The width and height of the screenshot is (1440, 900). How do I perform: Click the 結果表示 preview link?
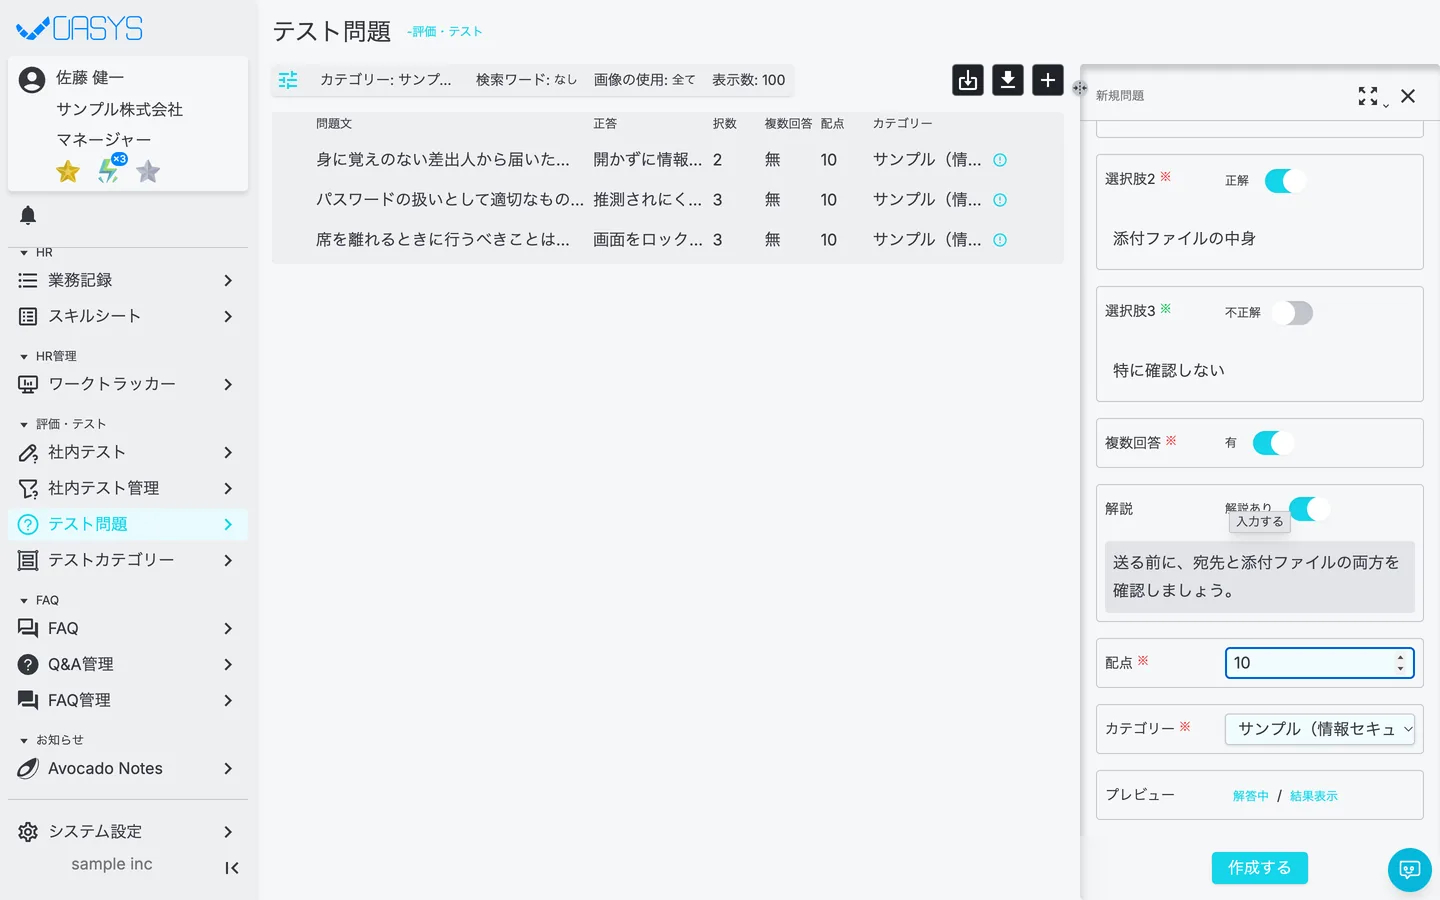pos(1314,796)
